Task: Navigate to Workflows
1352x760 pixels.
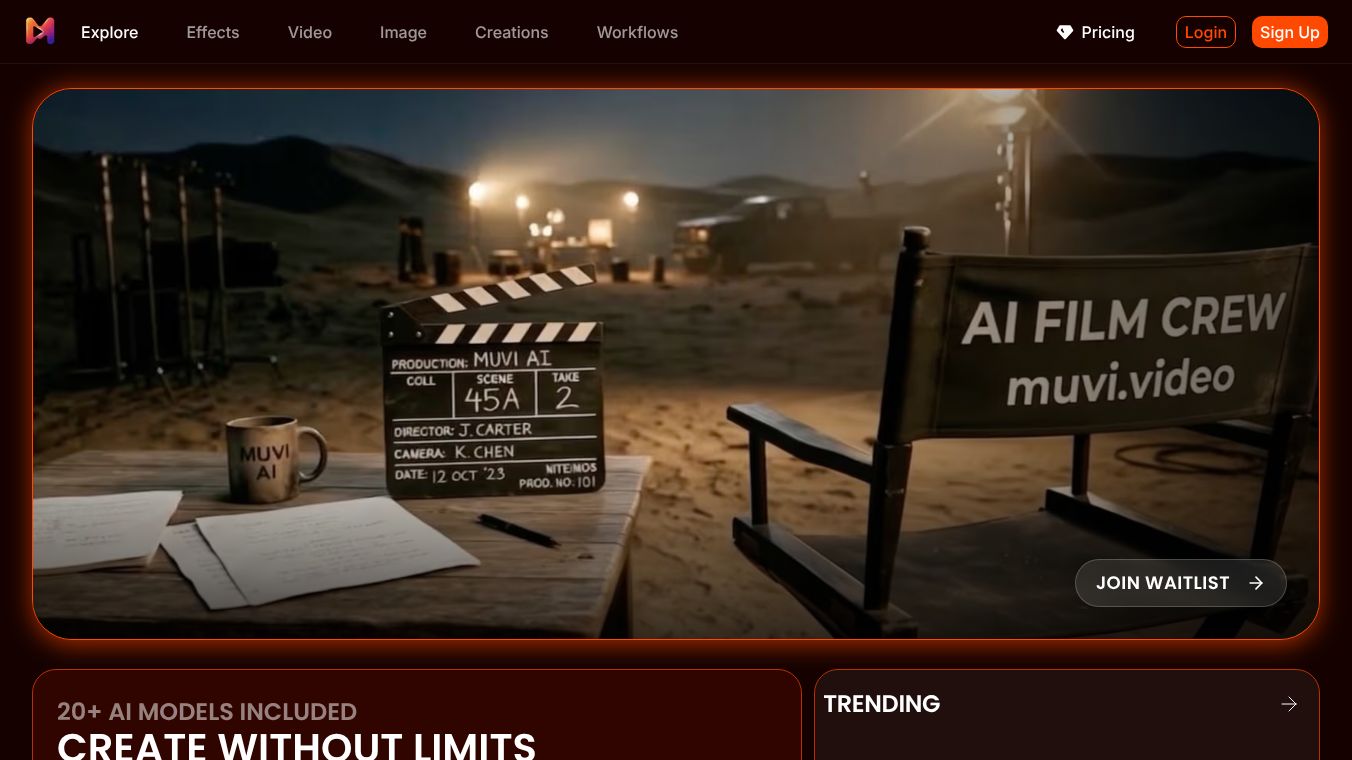Action: tap(637, 32)
